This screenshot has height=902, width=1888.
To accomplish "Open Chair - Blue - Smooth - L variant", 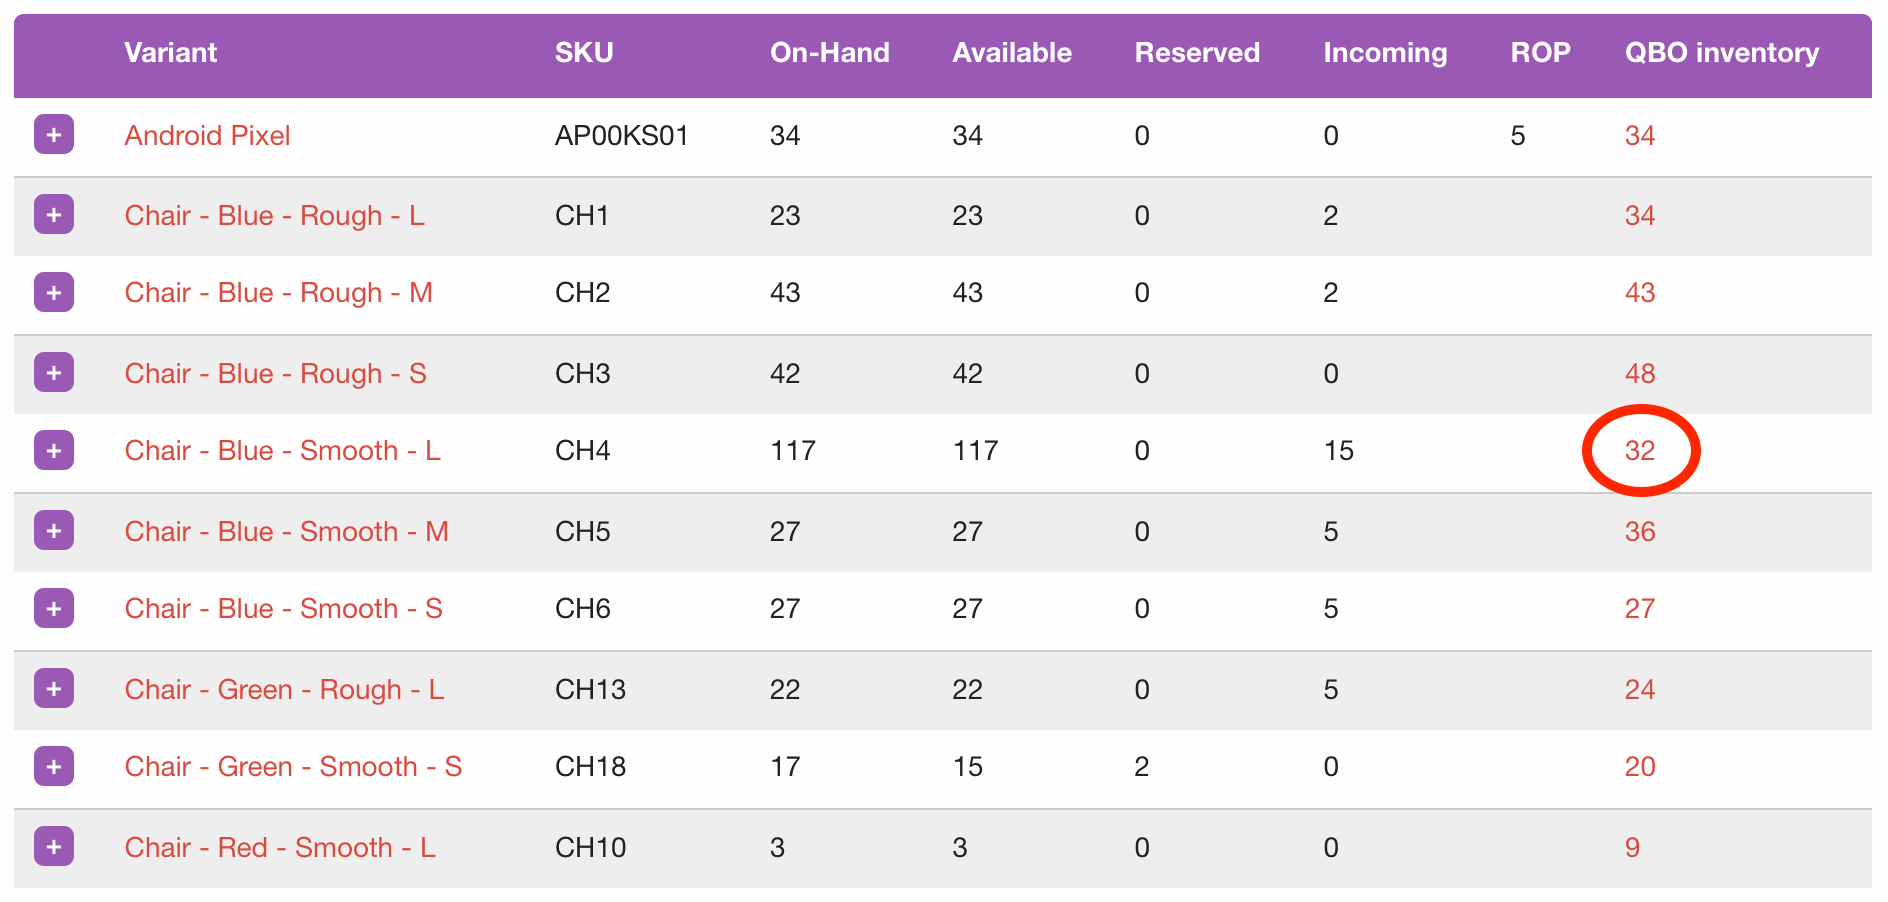I will click(282, 451).
